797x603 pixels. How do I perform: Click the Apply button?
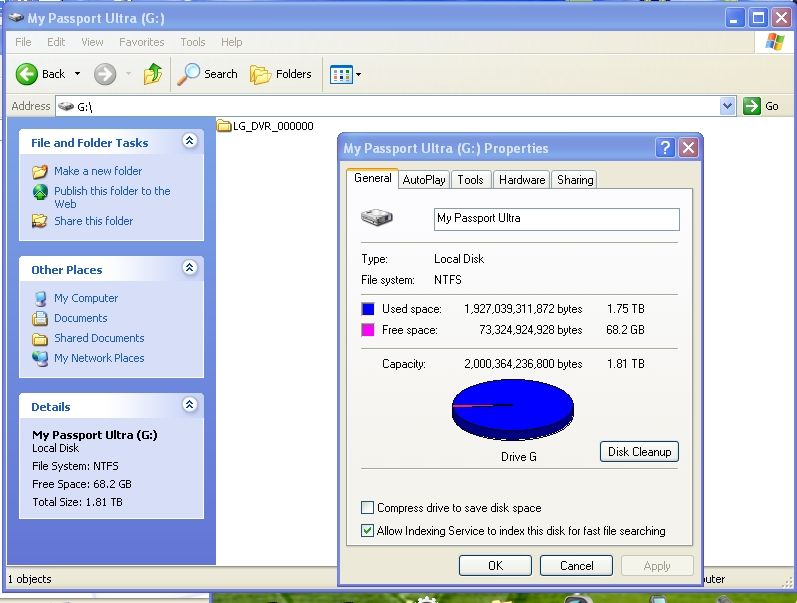[x=657, y=565]
